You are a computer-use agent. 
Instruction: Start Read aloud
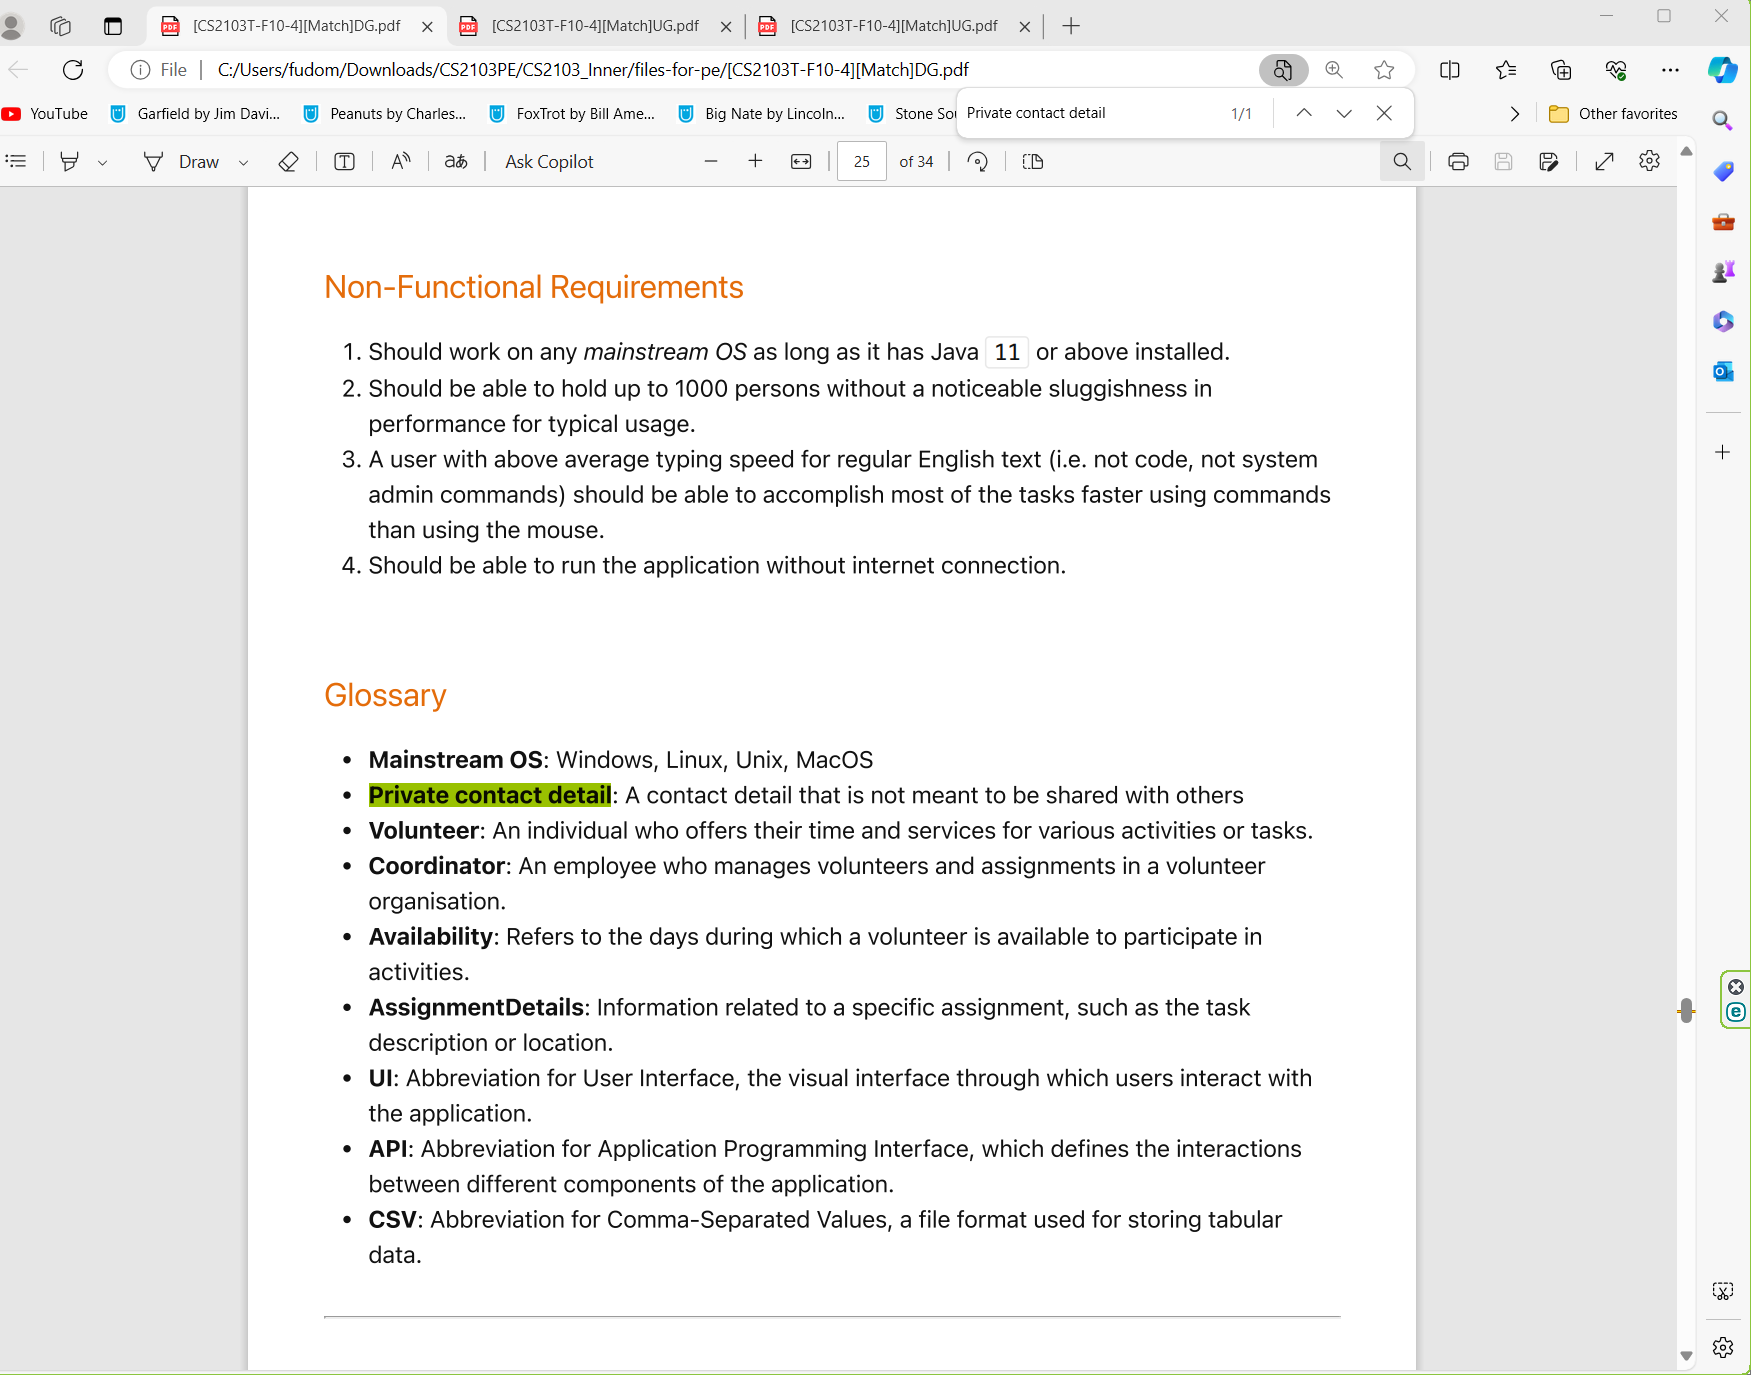pyautogui.click(x=400, y=161)
